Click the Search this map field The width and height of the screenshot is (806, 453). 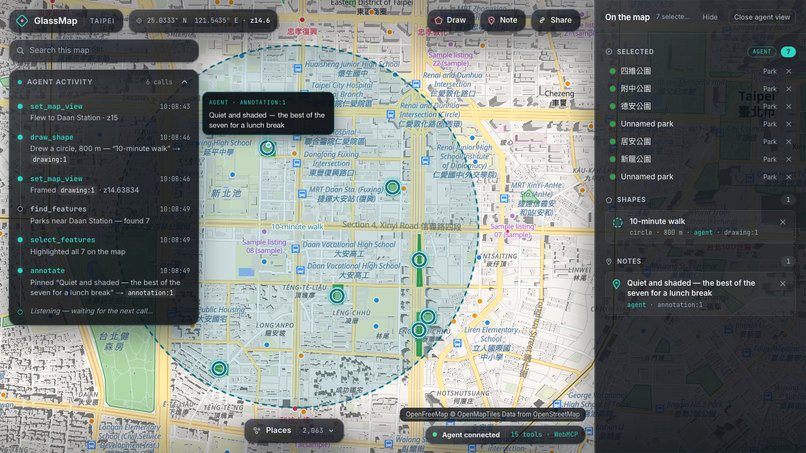coord(104,50)
